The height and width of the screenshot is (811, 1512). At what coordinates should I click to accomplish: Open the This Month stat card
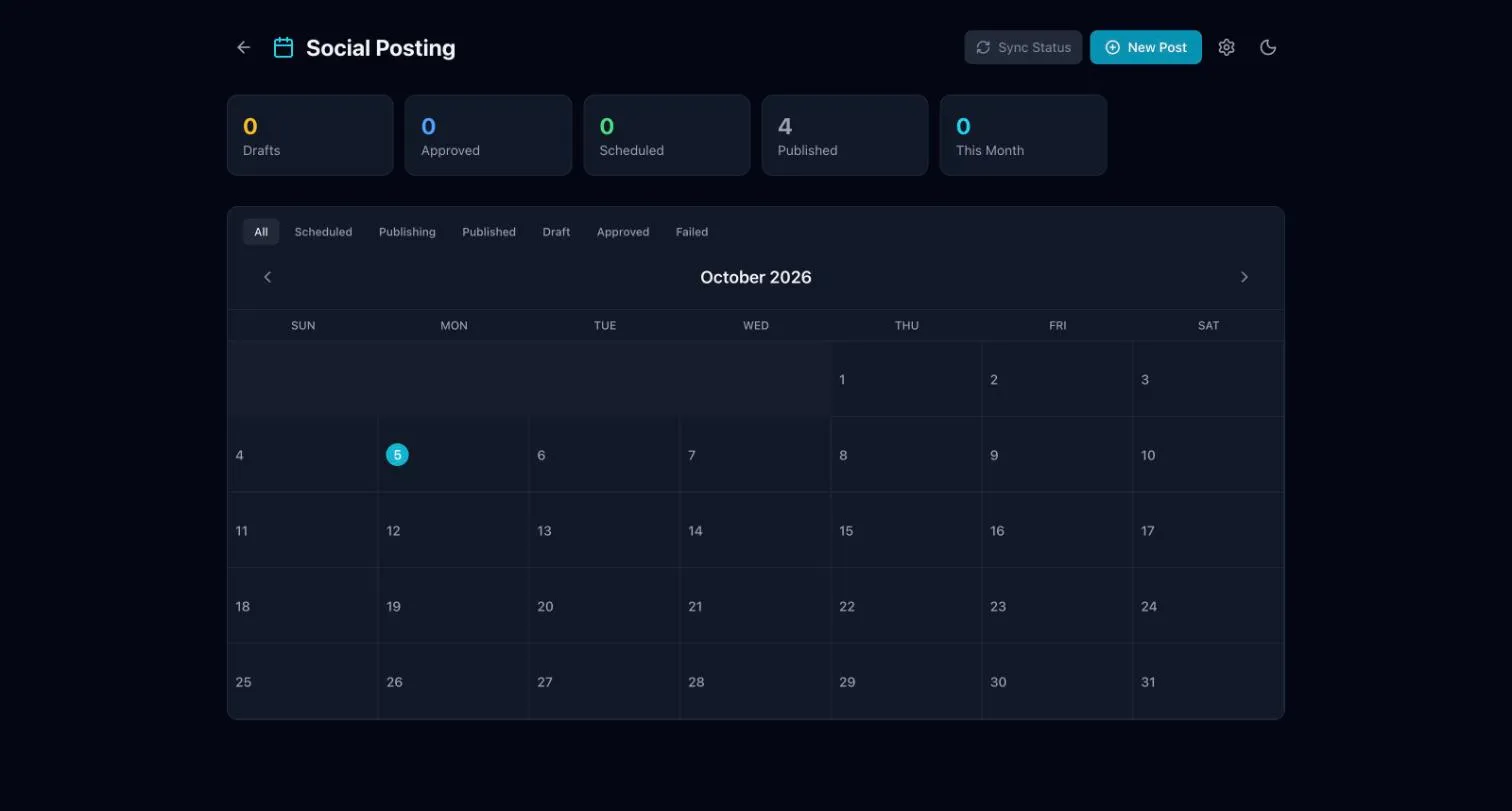[1023, 135]
